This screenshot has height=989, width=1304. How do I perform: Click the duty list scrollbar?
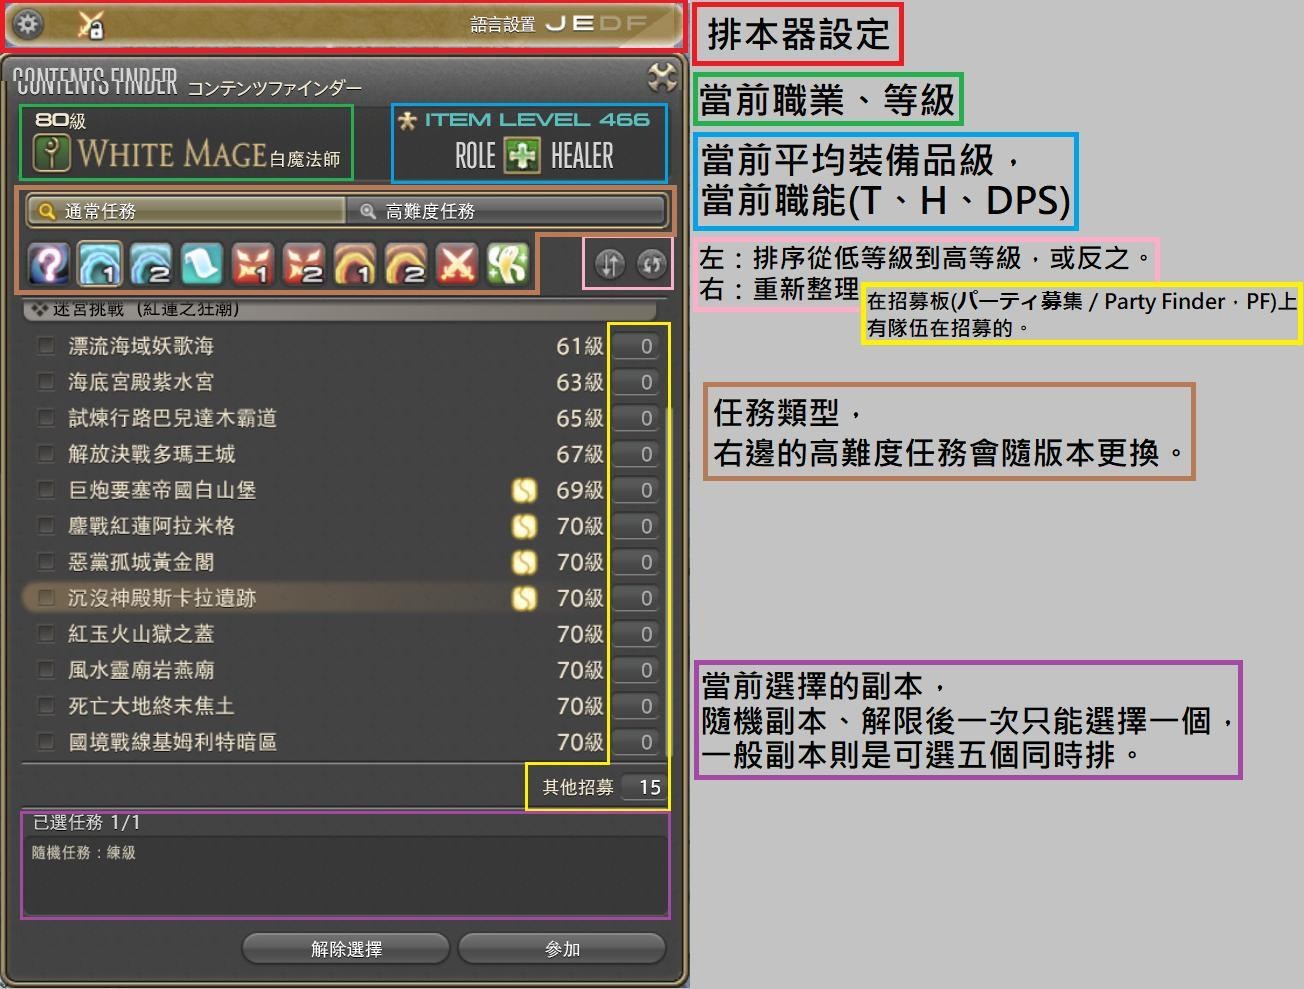pyautogui.click(x=668, y=583)
